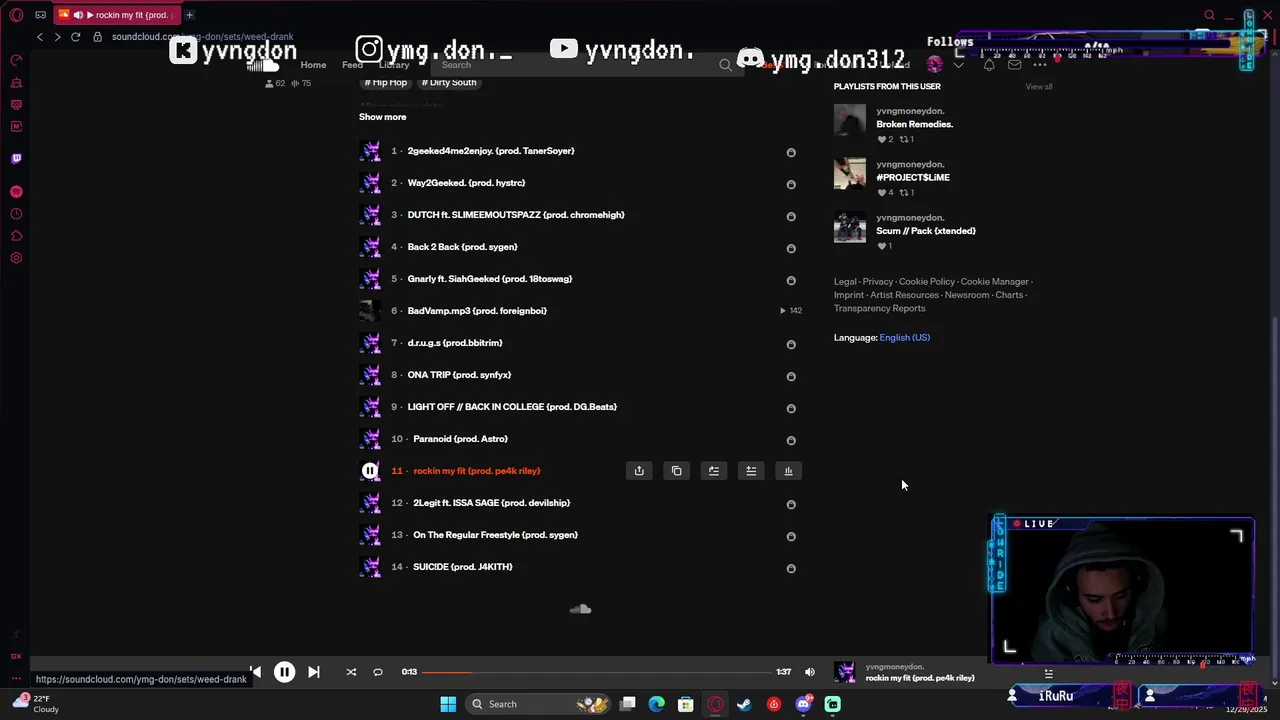Select track SUICIDE {prod. J4KITH}

(x=462, y=567)
